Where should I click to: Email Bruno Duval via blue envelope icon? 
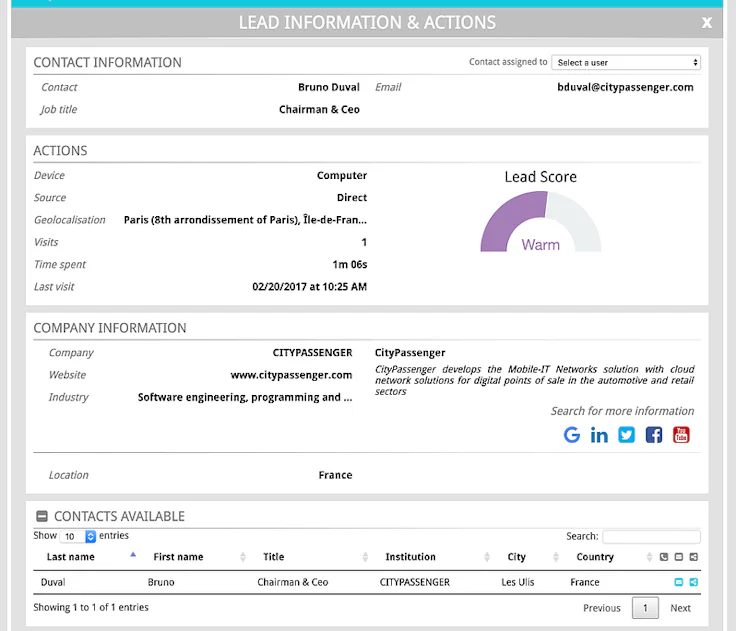pyautogui.click(x=679, y=582)
